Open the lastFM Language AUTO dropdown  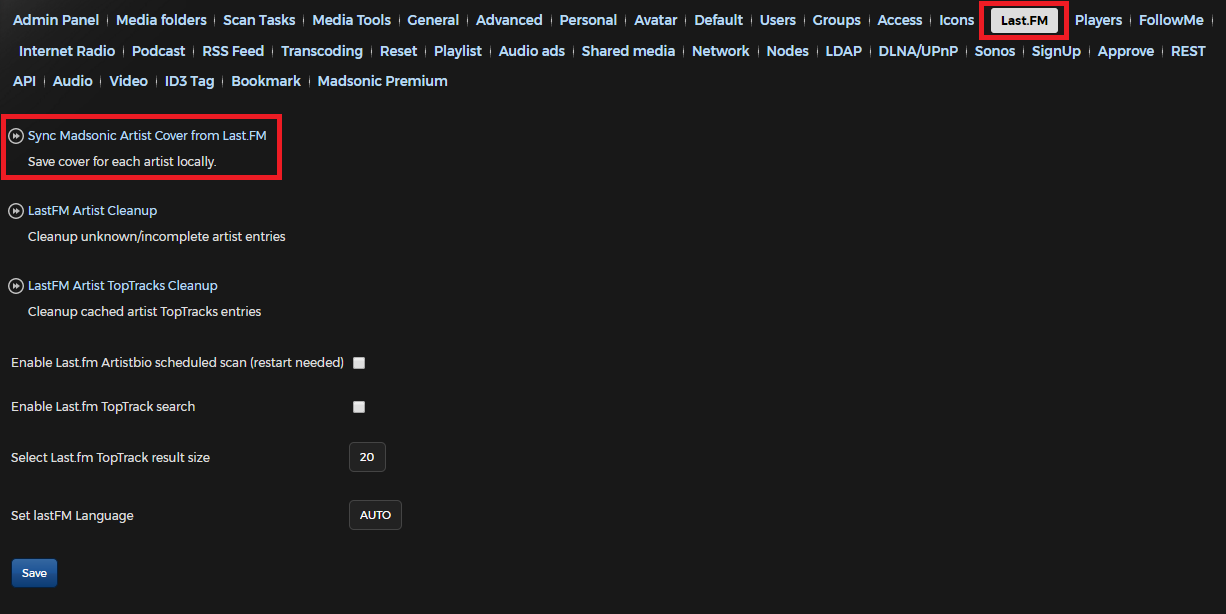click(375, 515)
